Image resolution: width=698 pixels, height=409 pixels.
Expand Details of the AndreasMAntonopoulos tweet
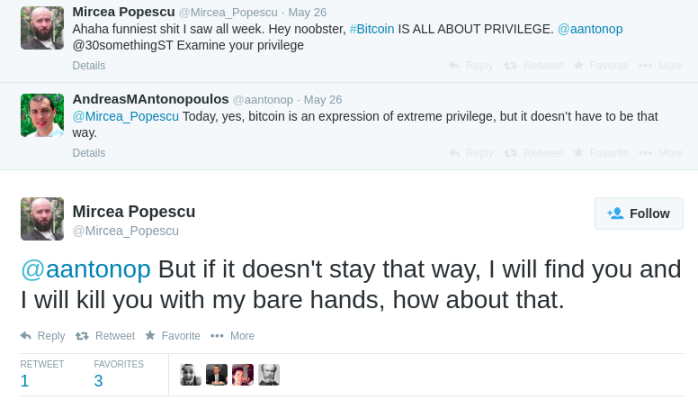click(88, 153)
